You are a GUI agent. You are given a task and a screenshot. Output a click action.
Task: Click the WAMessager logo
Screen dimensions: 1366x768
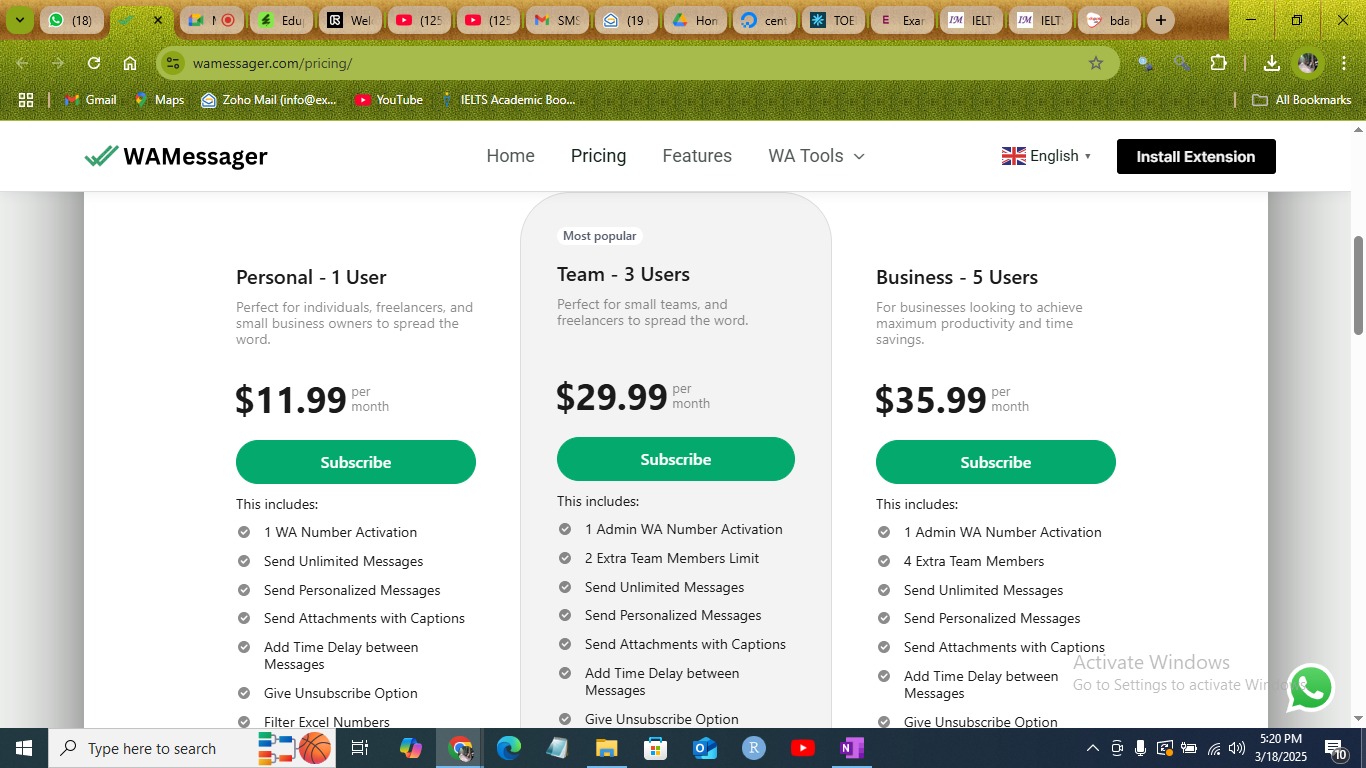[x=176, y=156]
